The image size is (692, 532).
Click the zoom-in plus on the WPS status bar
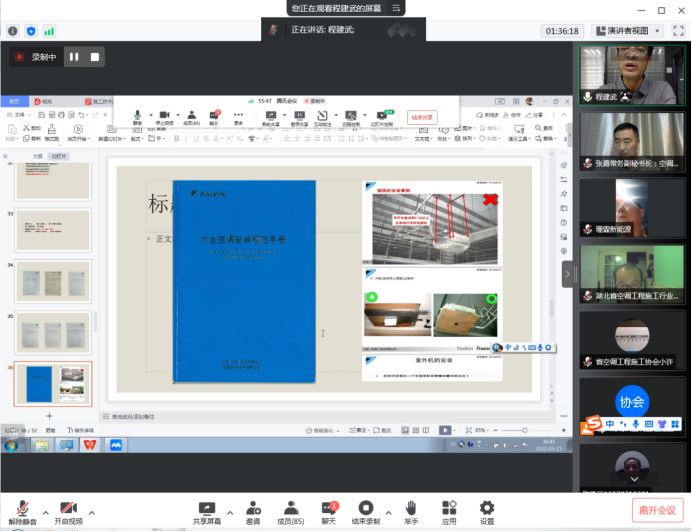[564, 430]
